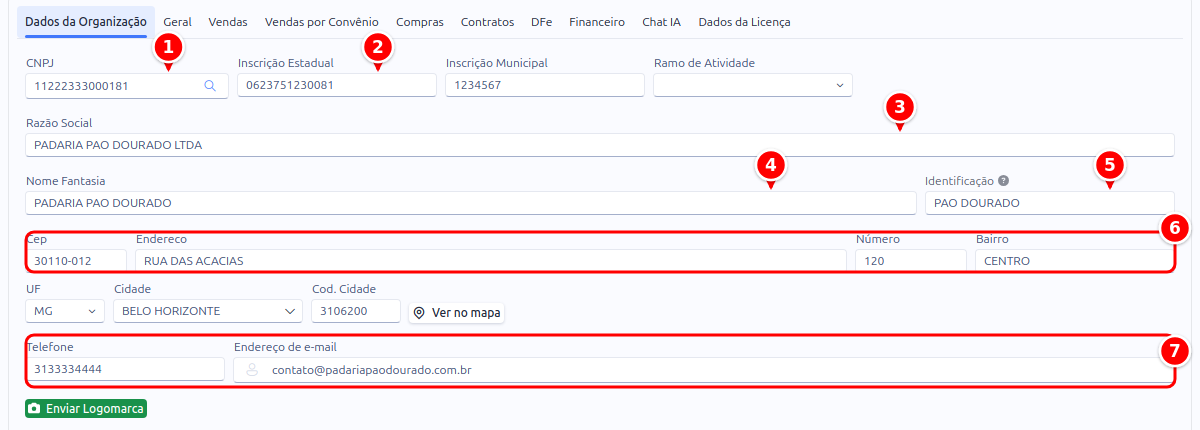The image size is (1200, 430).
Task: Go to the Compras tab
Action: [x=420, y=21]
